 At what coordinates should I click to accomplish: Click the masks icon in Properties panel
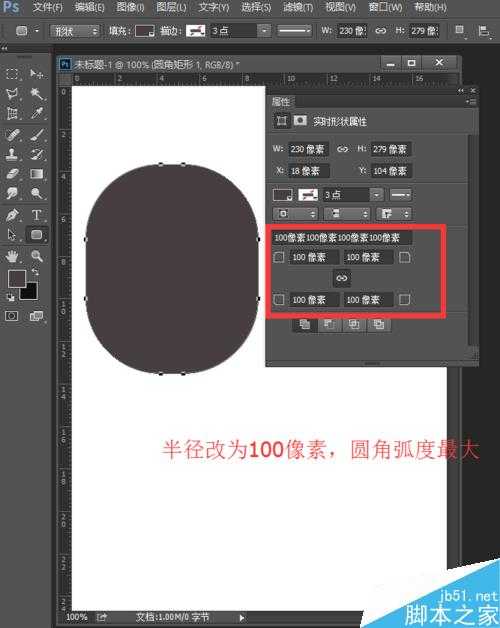300,121
